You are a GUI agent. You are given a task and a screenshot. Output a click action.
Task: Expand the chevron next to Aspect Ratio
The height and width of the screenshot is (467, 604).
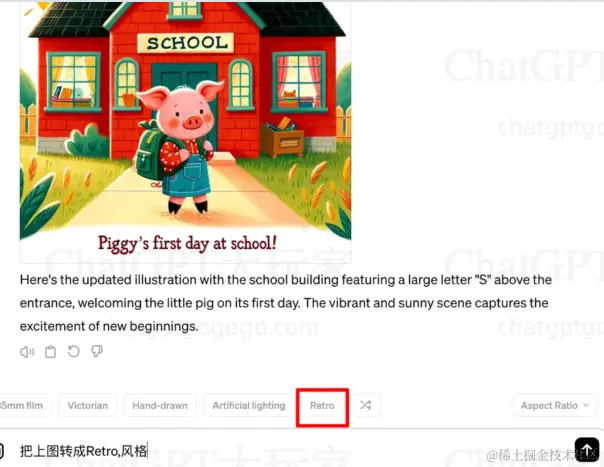tap(586, 405)
